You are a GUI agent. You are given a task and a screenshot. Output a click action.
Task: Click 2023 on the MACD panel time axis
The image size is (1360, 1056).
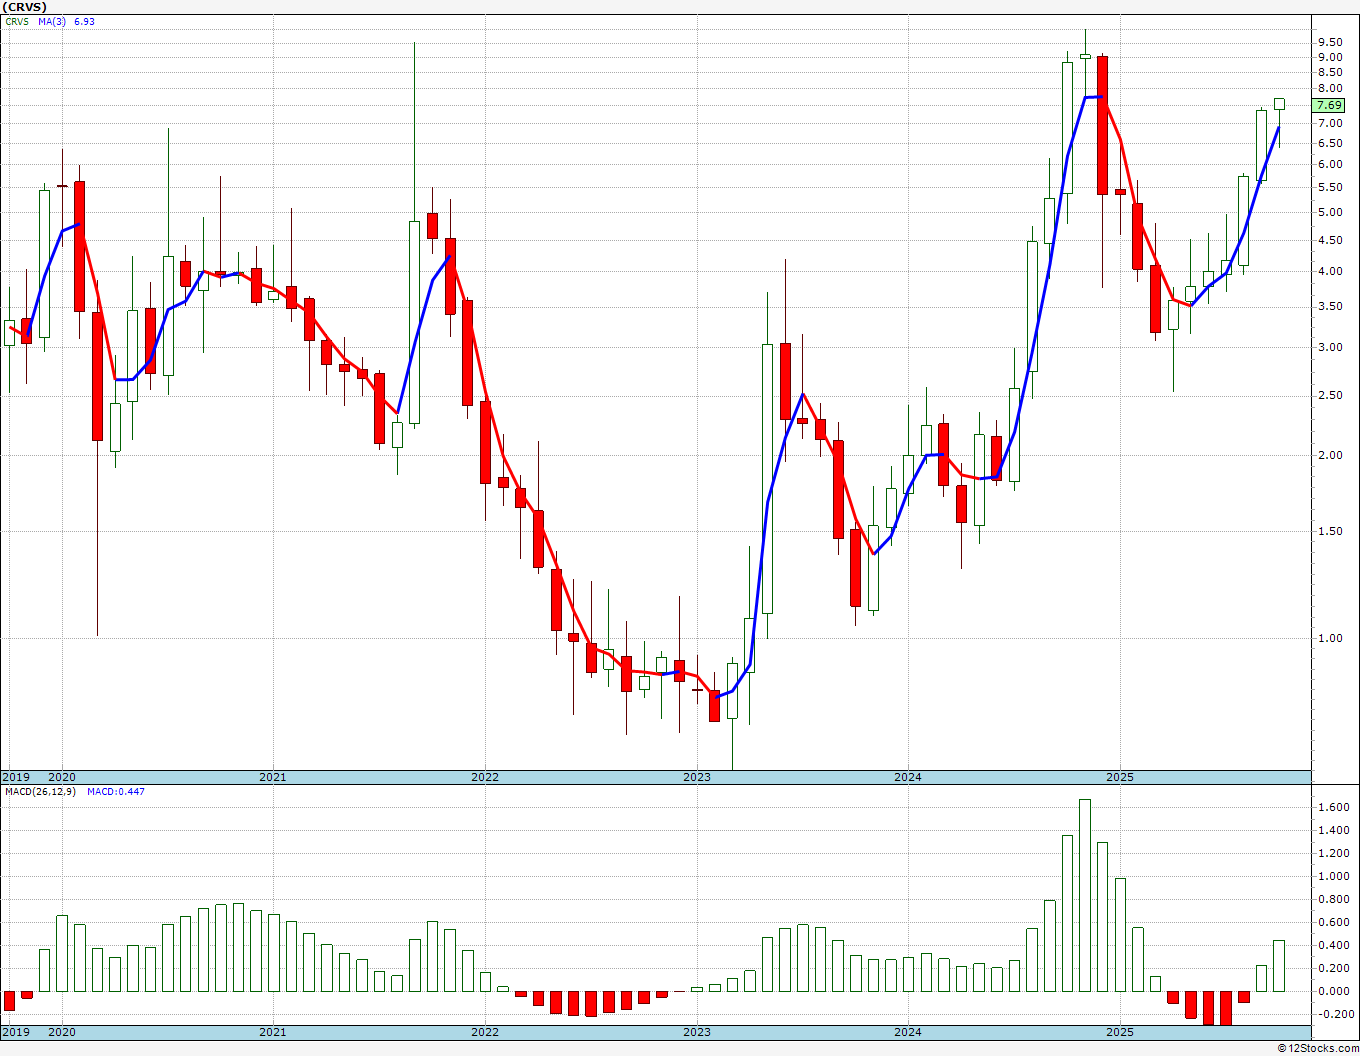coord(697,1032)
